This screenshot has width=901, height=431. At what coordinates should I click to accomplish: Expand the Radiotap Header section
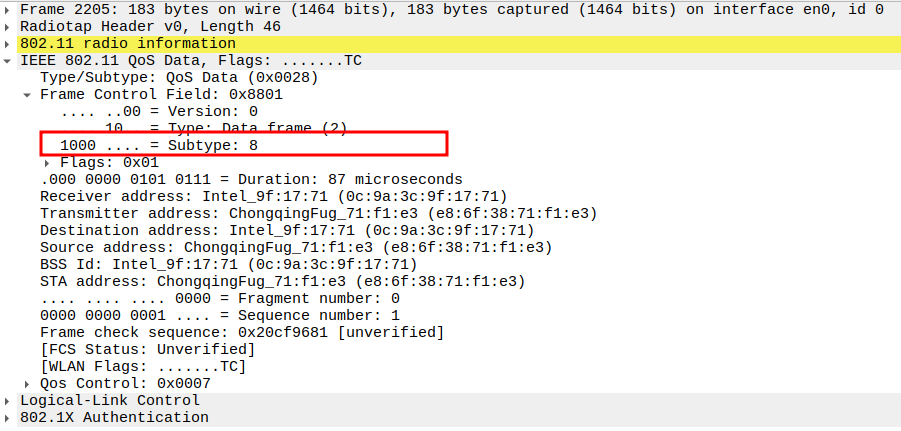[9, 26]
